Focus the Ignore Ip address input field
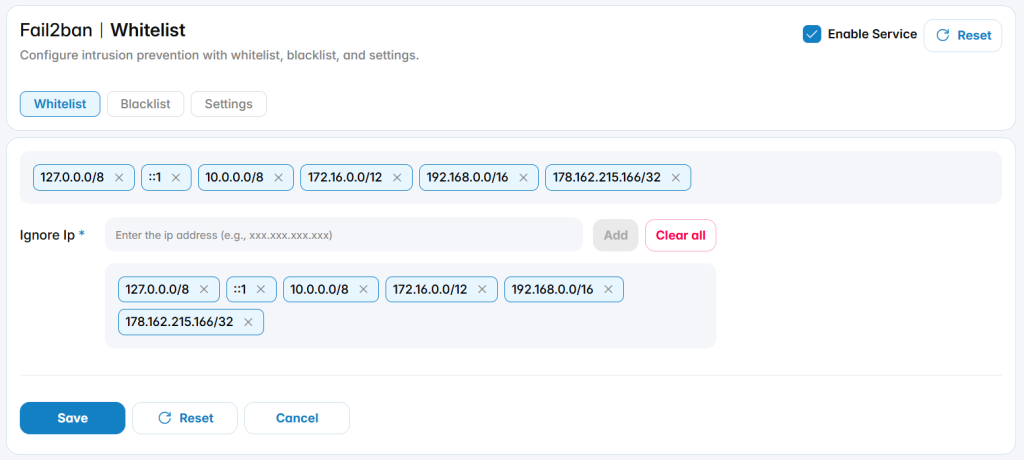 coord(344,235)
